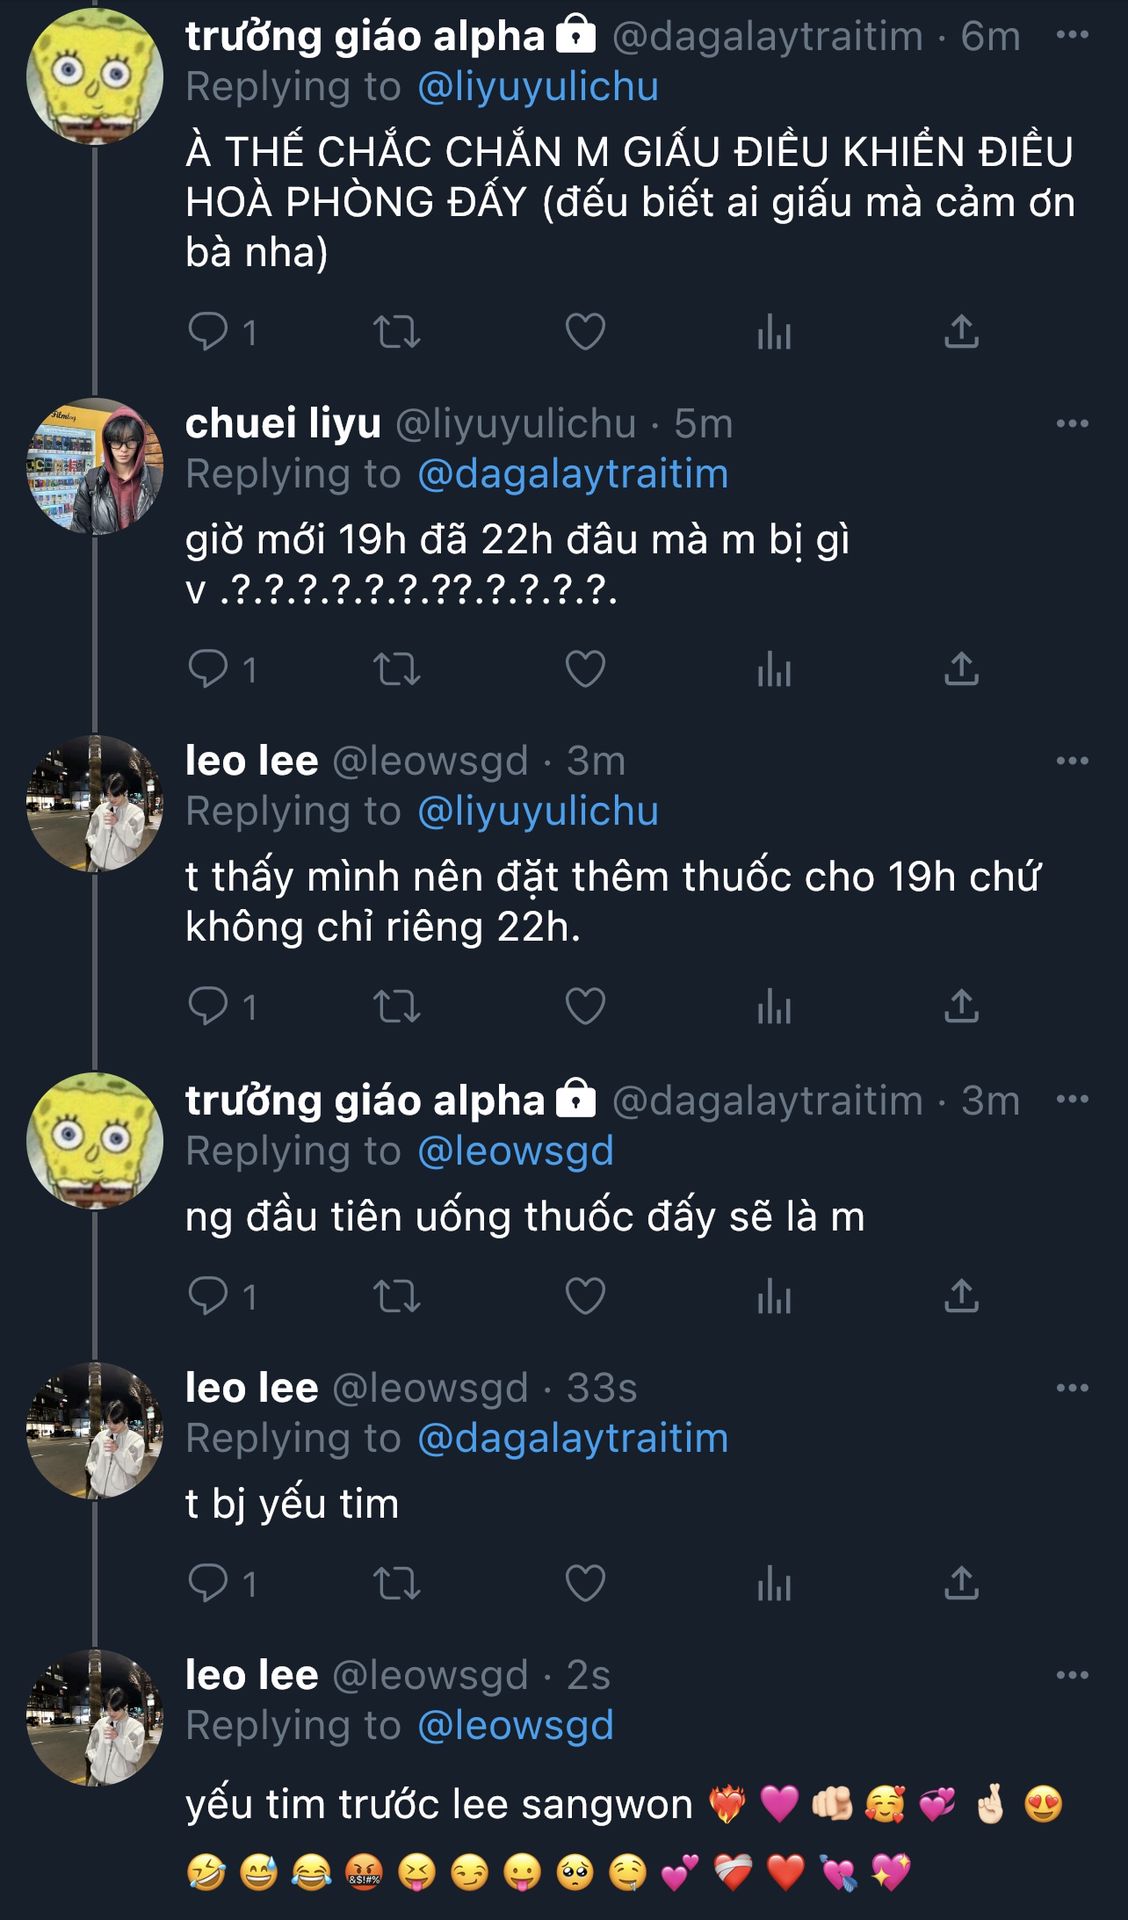
Task: Open the @dagalaytraitim mention in chuei liyu's reply
Action: [x=572, y=474]
